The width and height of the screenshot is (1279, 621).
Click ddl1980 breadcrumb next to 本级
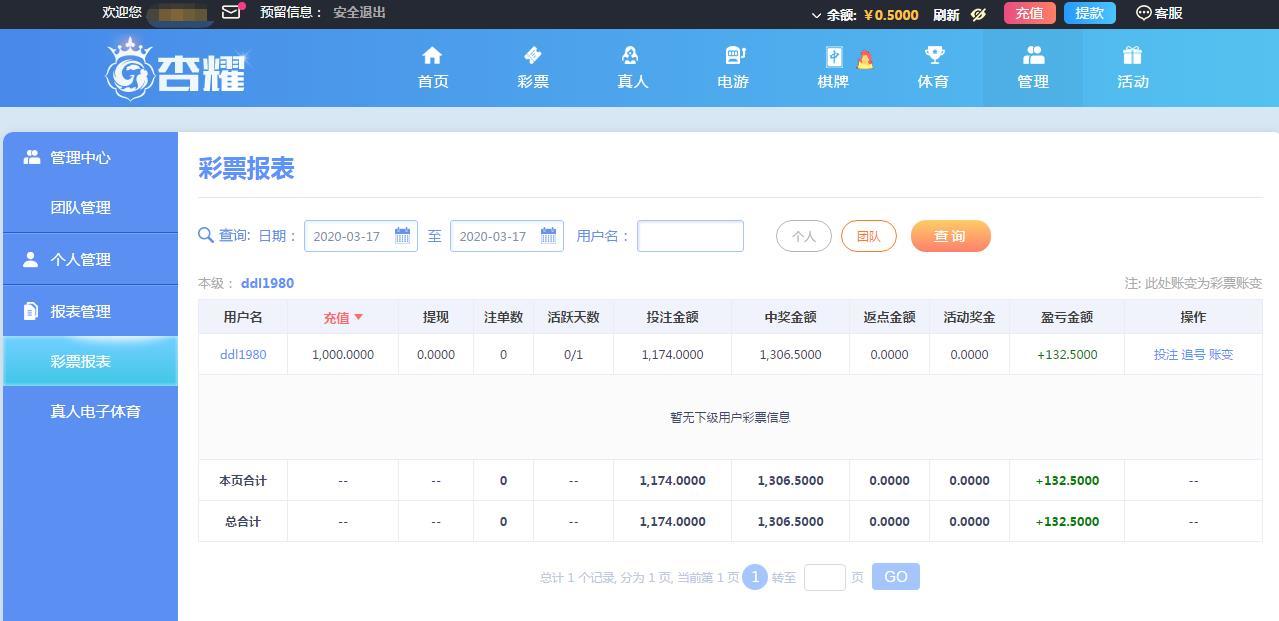click(x=267, y=283)
